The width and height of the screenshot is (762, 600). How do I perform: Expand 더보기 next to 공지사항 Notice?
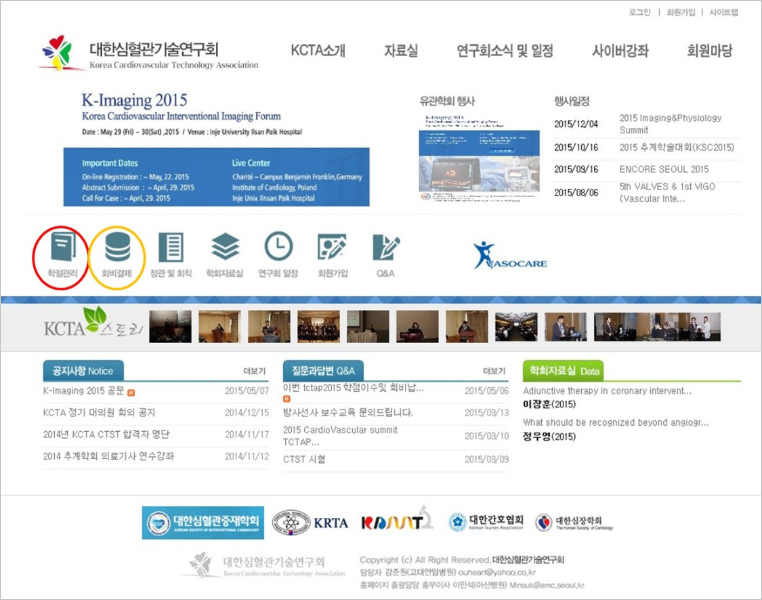coord(254,370)
